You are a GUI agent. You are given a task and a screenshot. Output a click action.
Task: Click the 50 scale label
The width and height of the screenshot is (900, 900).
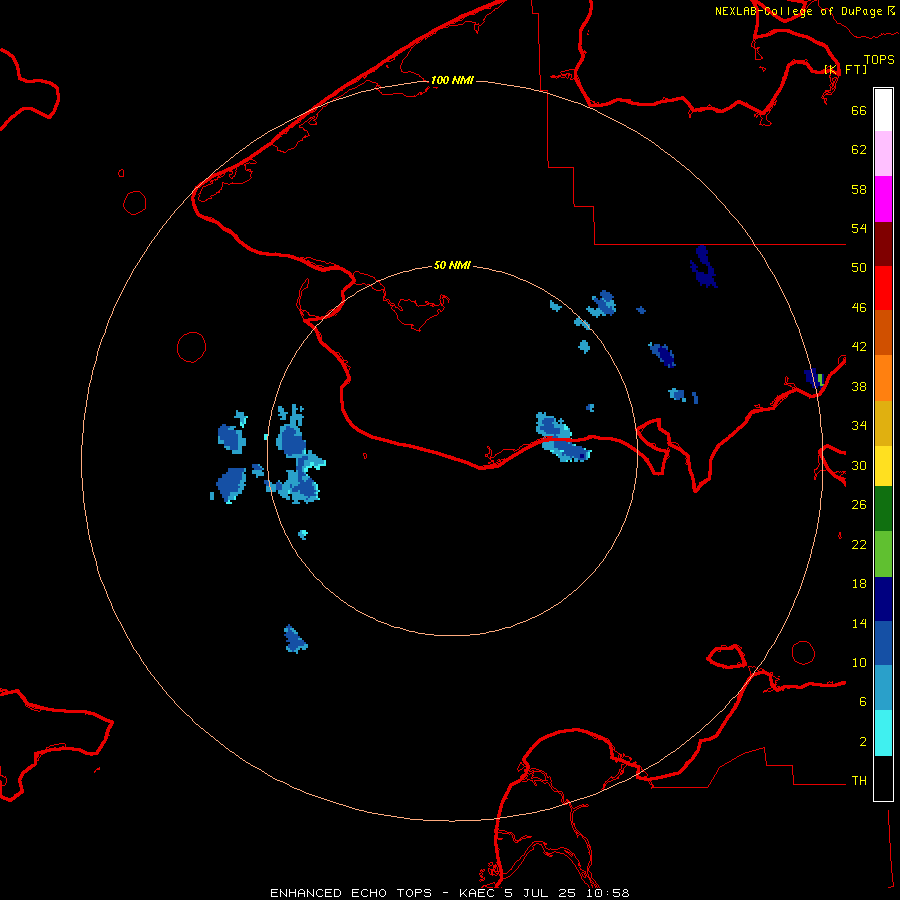[859, 268]
